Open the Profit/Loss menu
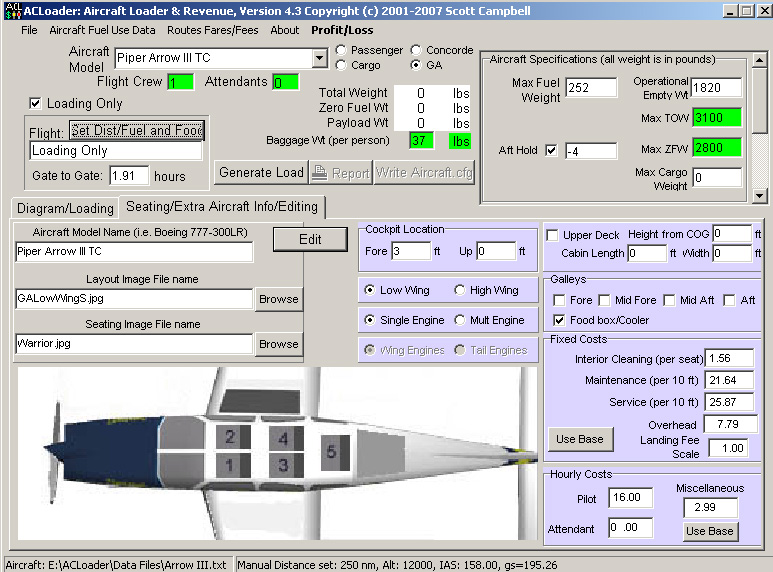Image resolution: width=773 pixels, height=572 pixels. point(342,30)
